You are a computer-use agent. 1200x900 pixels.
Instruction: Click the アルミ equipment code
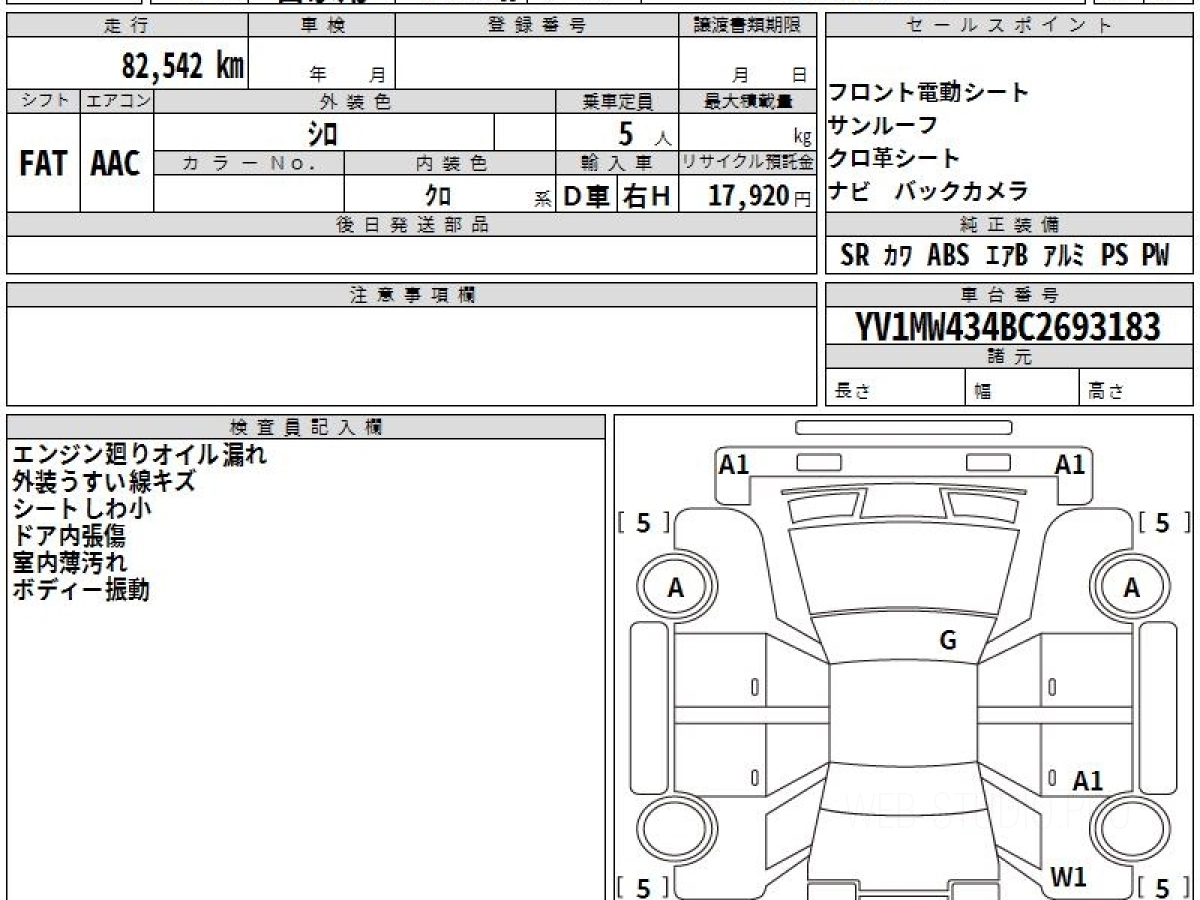(x=1064, y=255)
